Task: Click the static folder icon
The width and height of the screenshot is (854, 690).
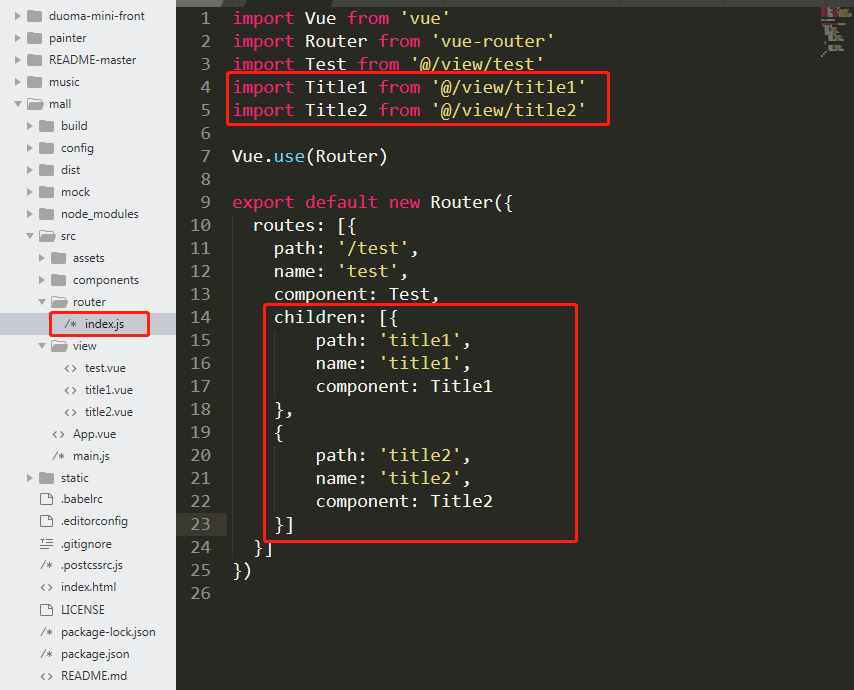Action: coord(46,478)
